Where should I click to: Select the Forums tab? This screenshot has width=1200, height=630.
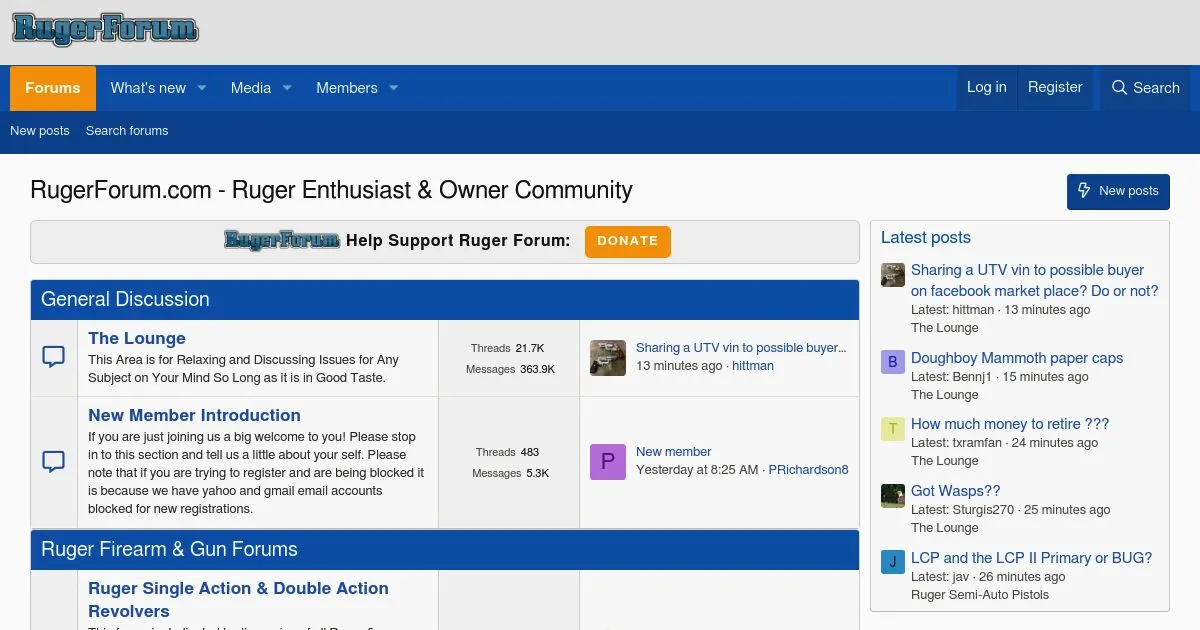pos(53,88)
